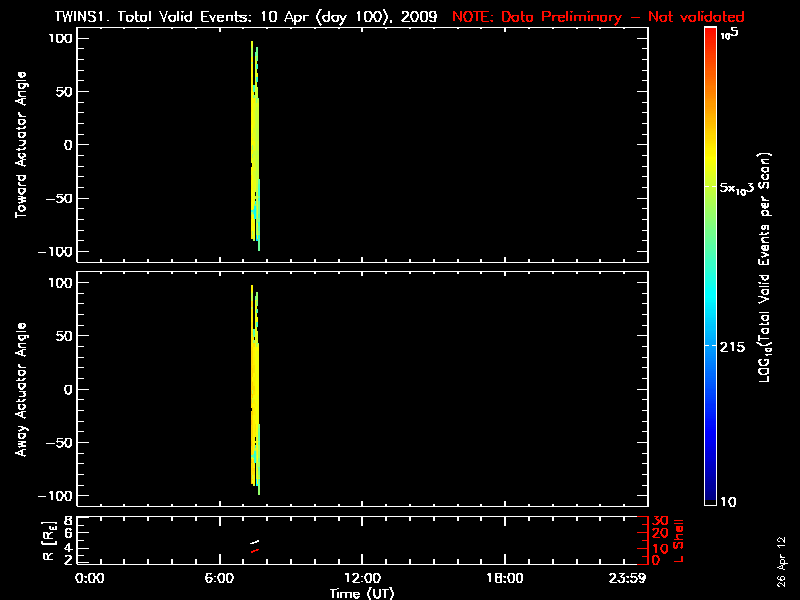This screenshot has width=800, height=600.
Task: Click the orbit trace in the bottom strip panel
Action: (255, 546)
